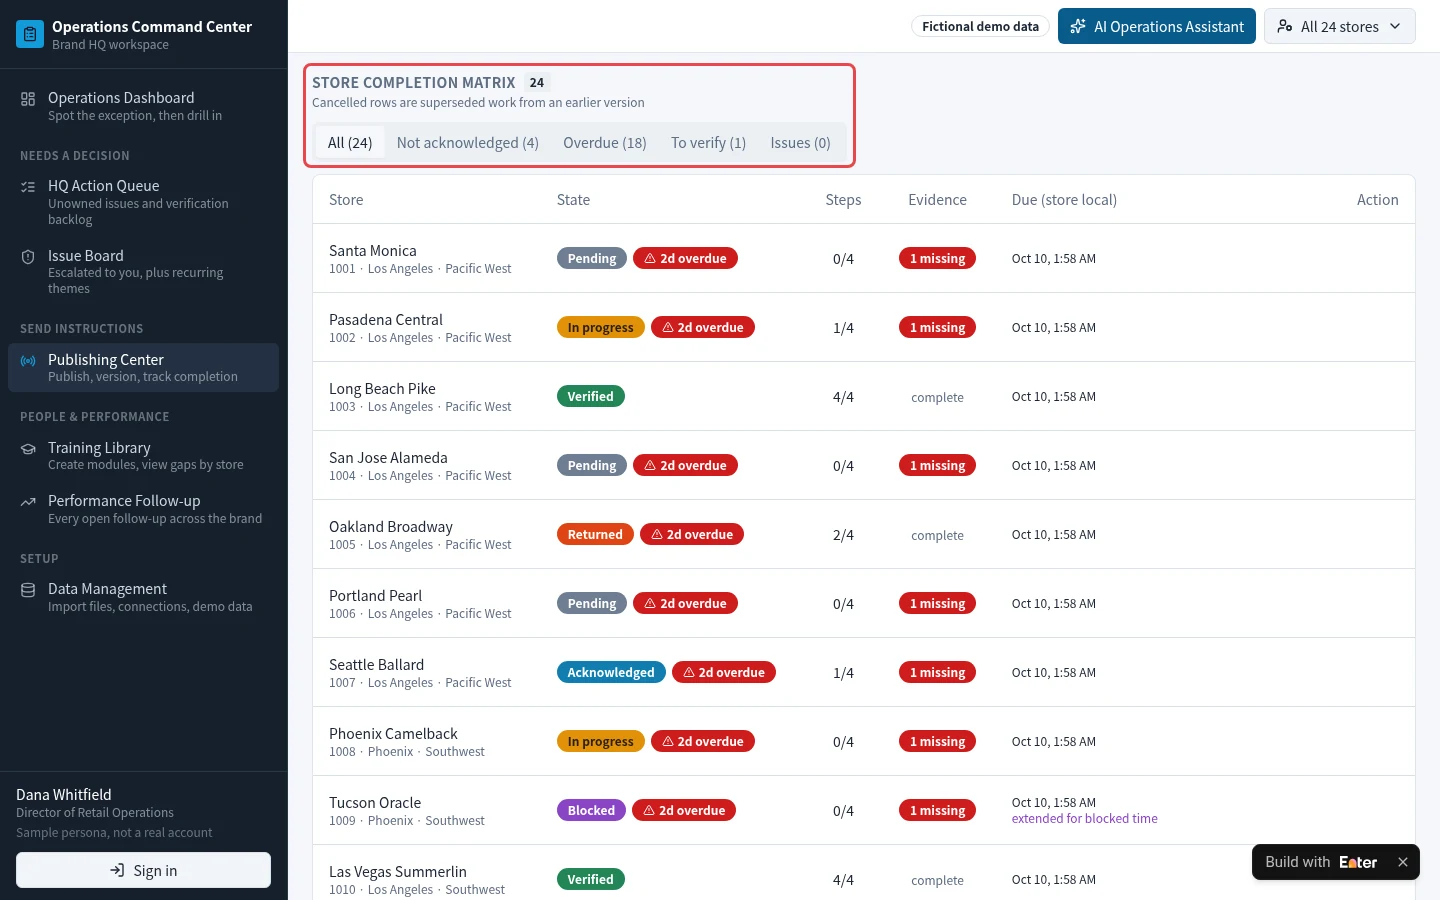Select the Seattle Ballard store name
Screen dimensions: 1440x900
click(x=376, y=665)
